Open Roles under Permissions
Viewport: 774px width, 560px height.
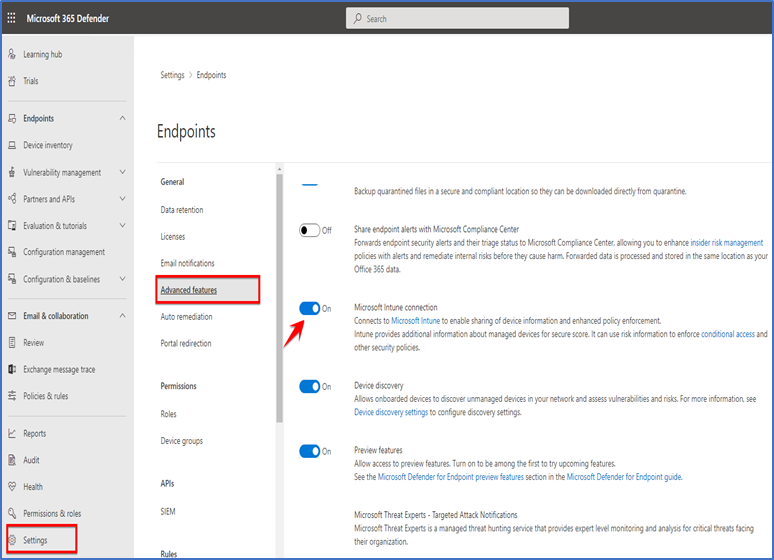tap(168, 414)
